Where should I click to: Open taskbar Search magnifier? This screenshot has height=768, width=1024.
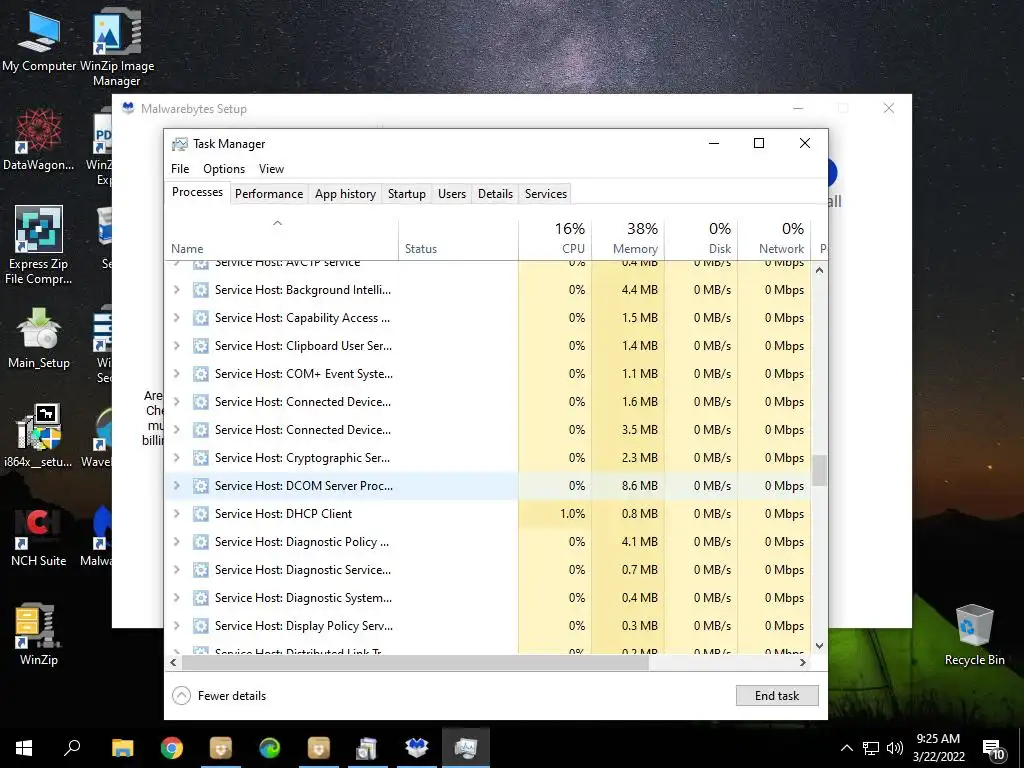click(x=72, y=748)
